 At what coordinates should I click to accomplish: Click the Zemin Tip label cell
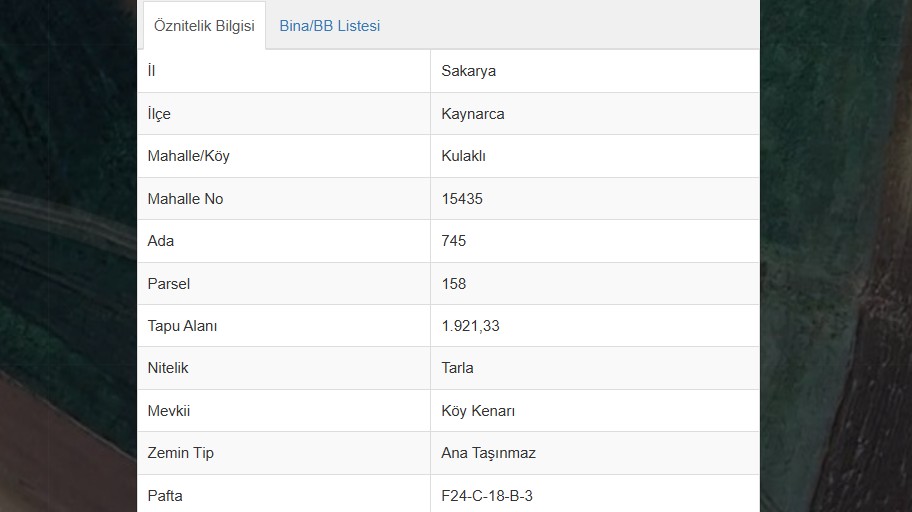click(x=284, y=453)
